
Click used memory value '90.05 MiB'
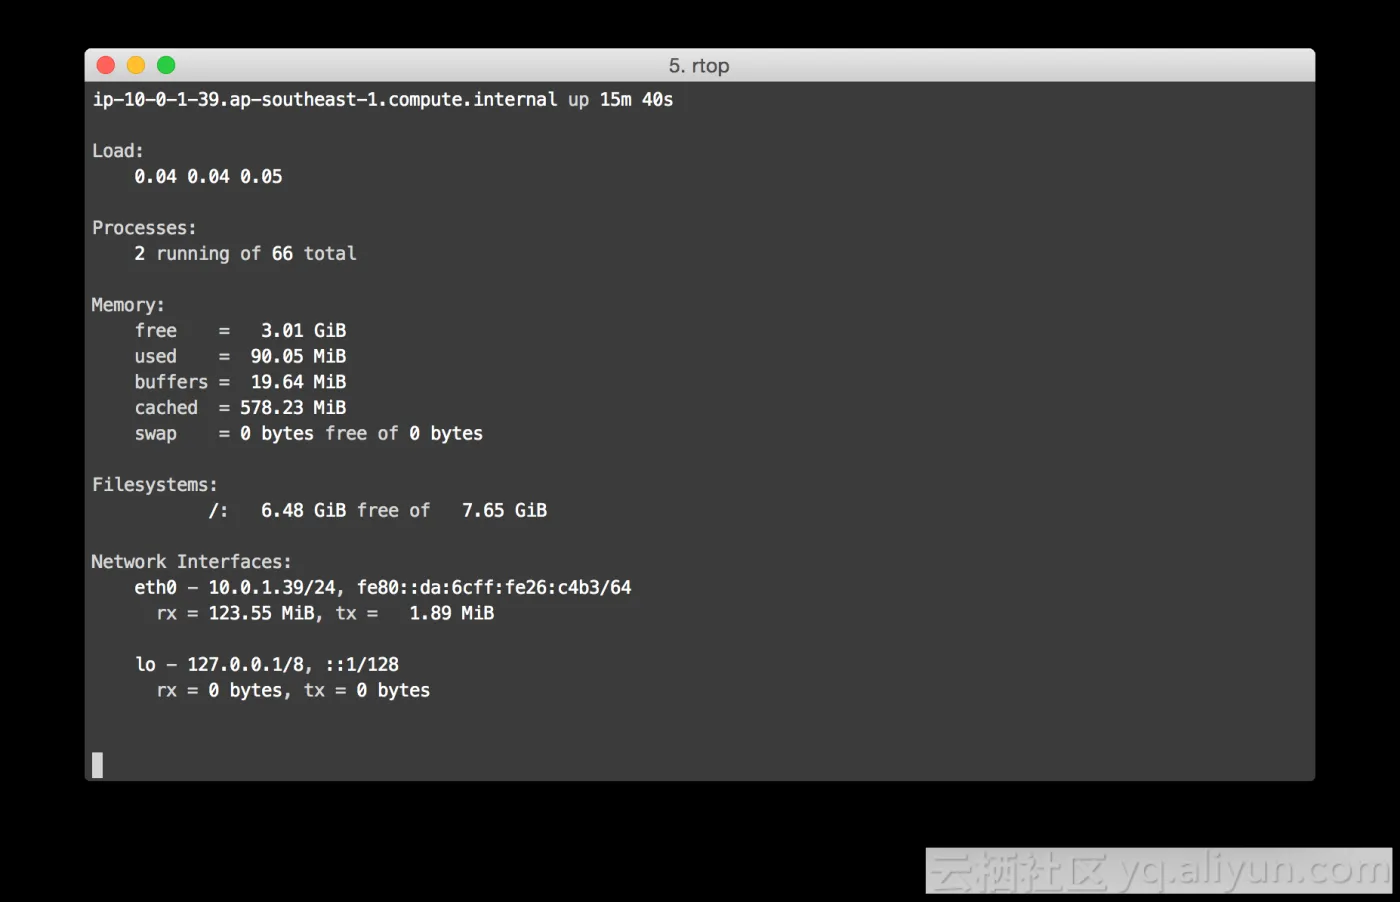[298, 357]
